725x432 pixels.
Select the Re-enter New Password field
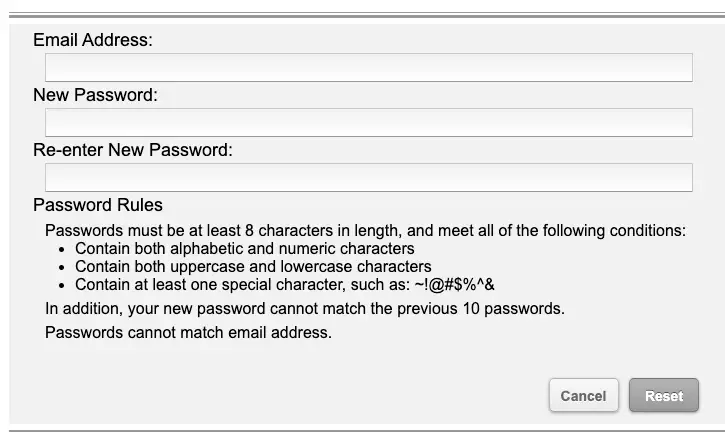[x=368, y=177]
